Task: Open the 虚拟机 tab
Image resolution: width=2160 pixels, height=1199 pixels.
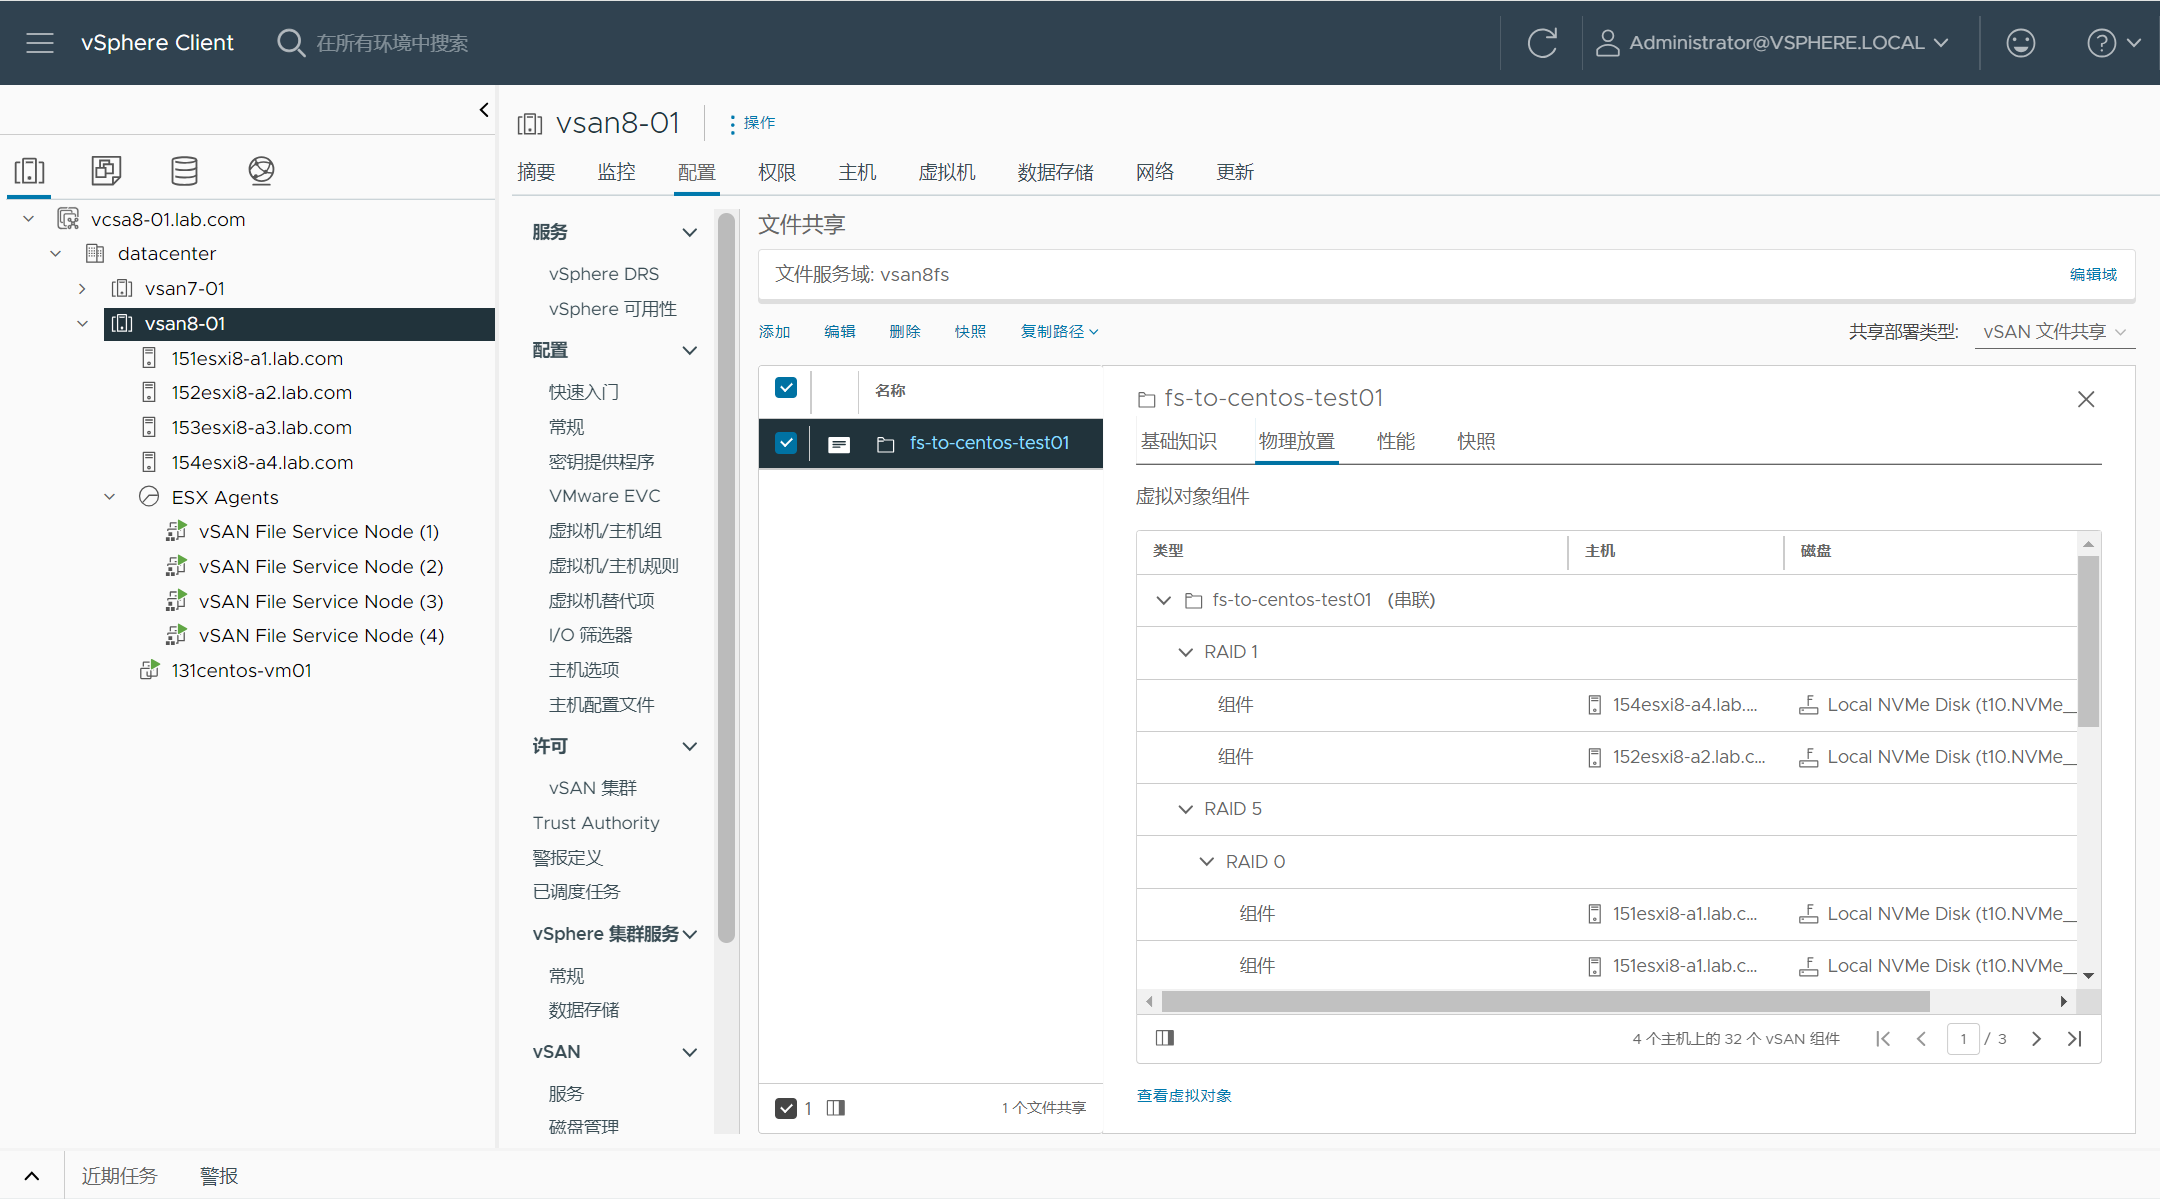Action: [x=947, y=172]
